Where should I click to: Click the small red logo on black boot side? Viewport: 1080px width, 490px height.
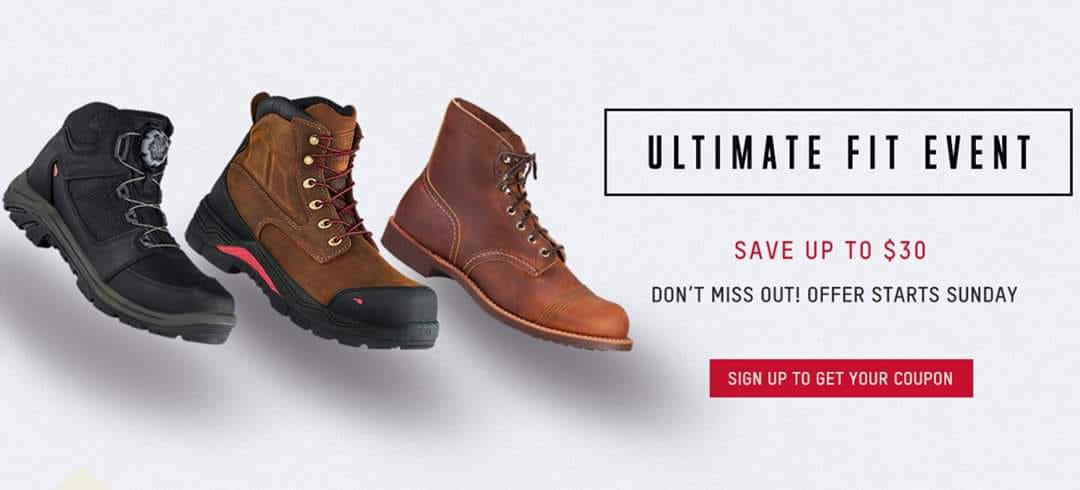[53, 169]
